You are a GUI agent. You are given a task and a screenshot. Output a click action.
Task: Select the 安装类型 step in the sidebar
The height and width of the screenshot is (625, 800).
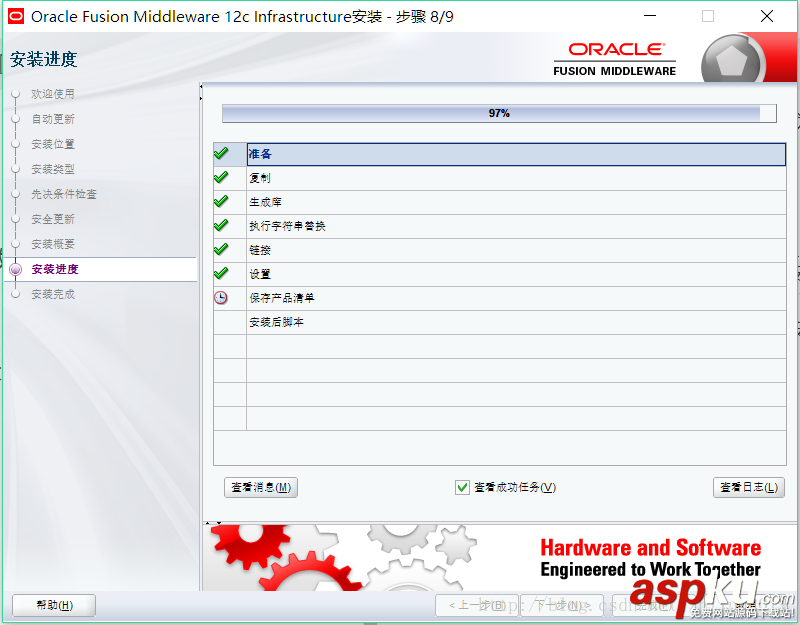point(53,169)
